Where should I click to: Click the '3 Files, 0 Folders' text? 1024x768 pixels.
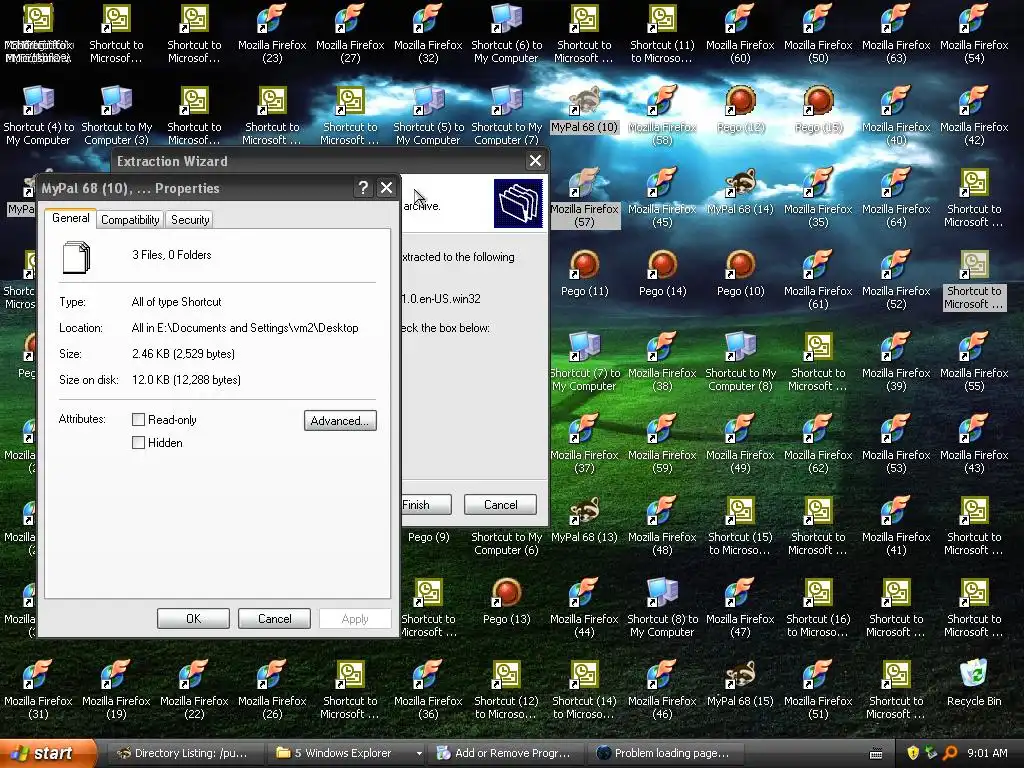click(x=172, y=255)
